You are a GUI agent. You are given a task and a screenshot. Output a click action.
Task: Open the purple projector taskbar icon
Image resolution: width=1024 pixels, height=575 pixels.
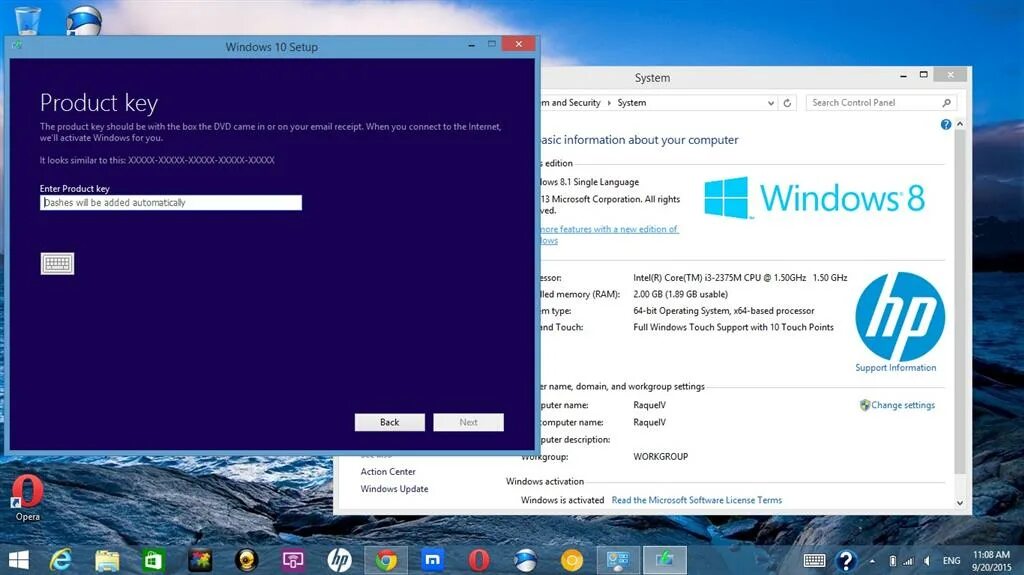click(293, 561)
